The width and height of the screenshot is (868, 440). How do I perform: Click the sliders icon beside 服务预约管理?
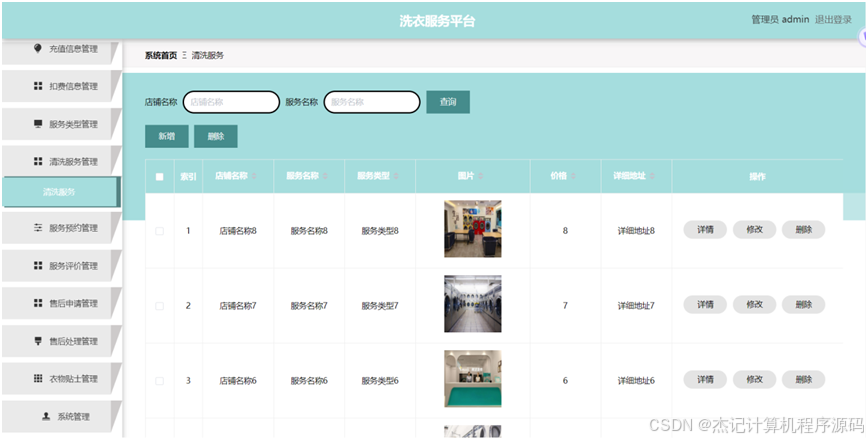click(38, 228)
